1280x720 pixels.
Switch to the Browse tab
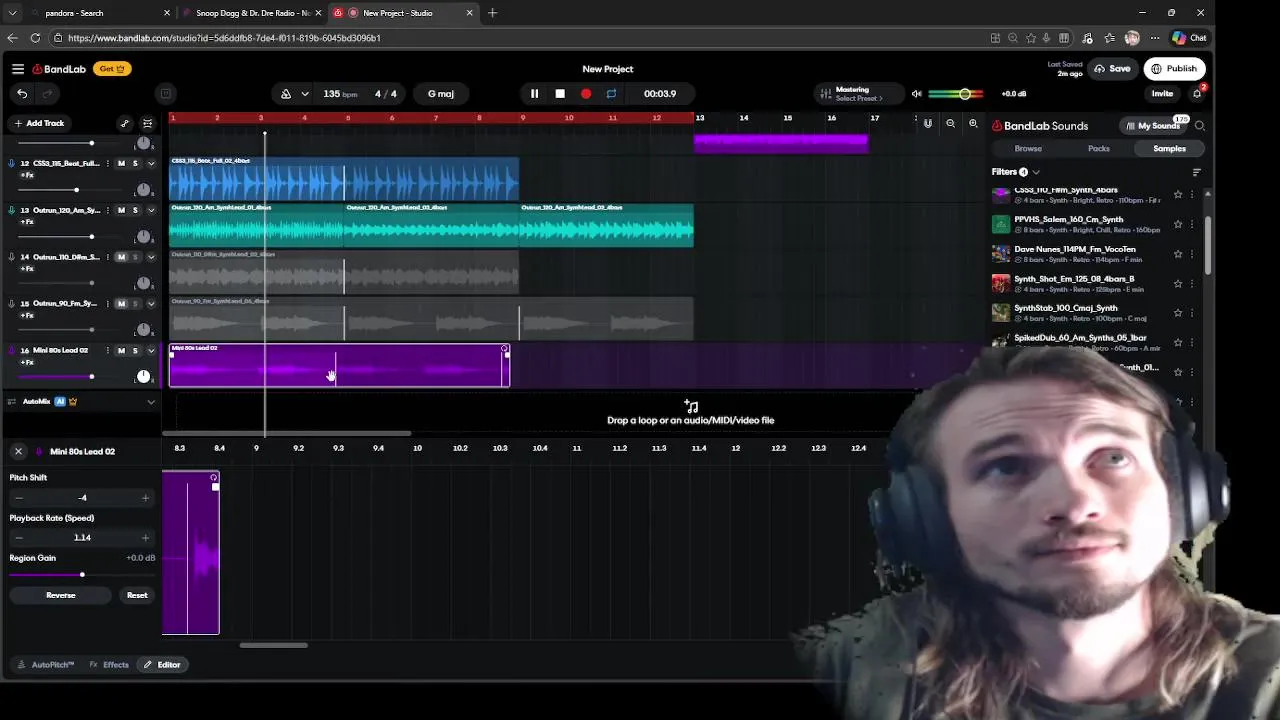(x=1028, y=149)
